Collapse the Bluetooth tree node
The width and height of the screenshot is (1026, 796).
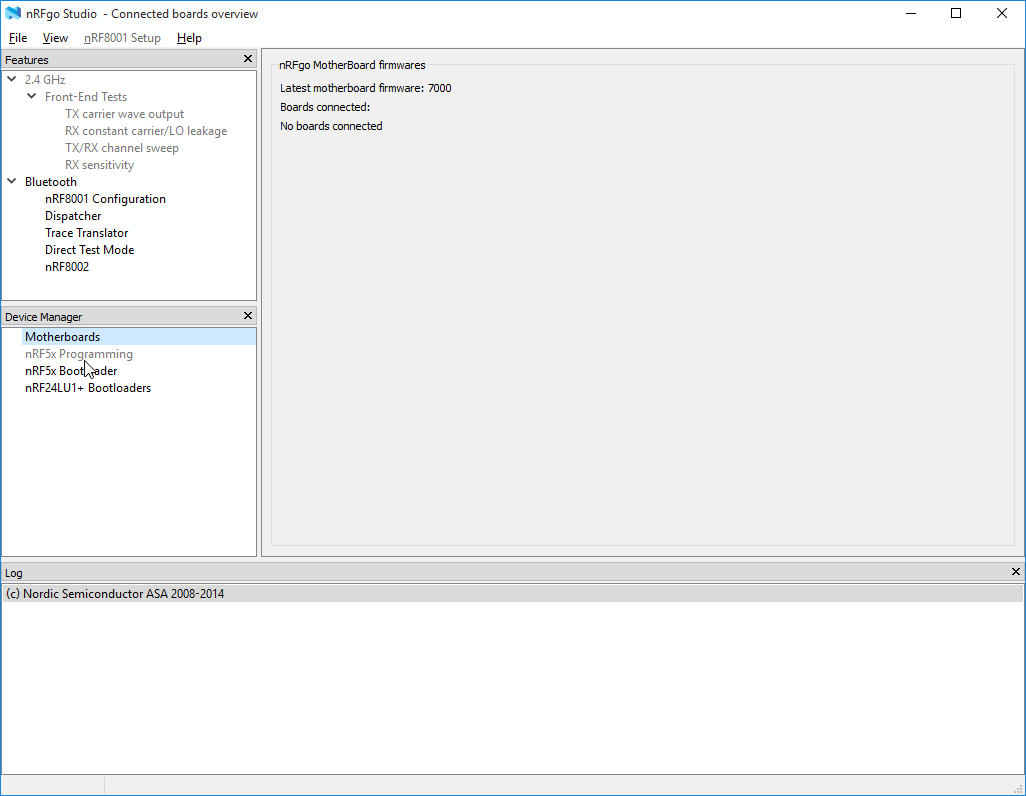[12, 181]
